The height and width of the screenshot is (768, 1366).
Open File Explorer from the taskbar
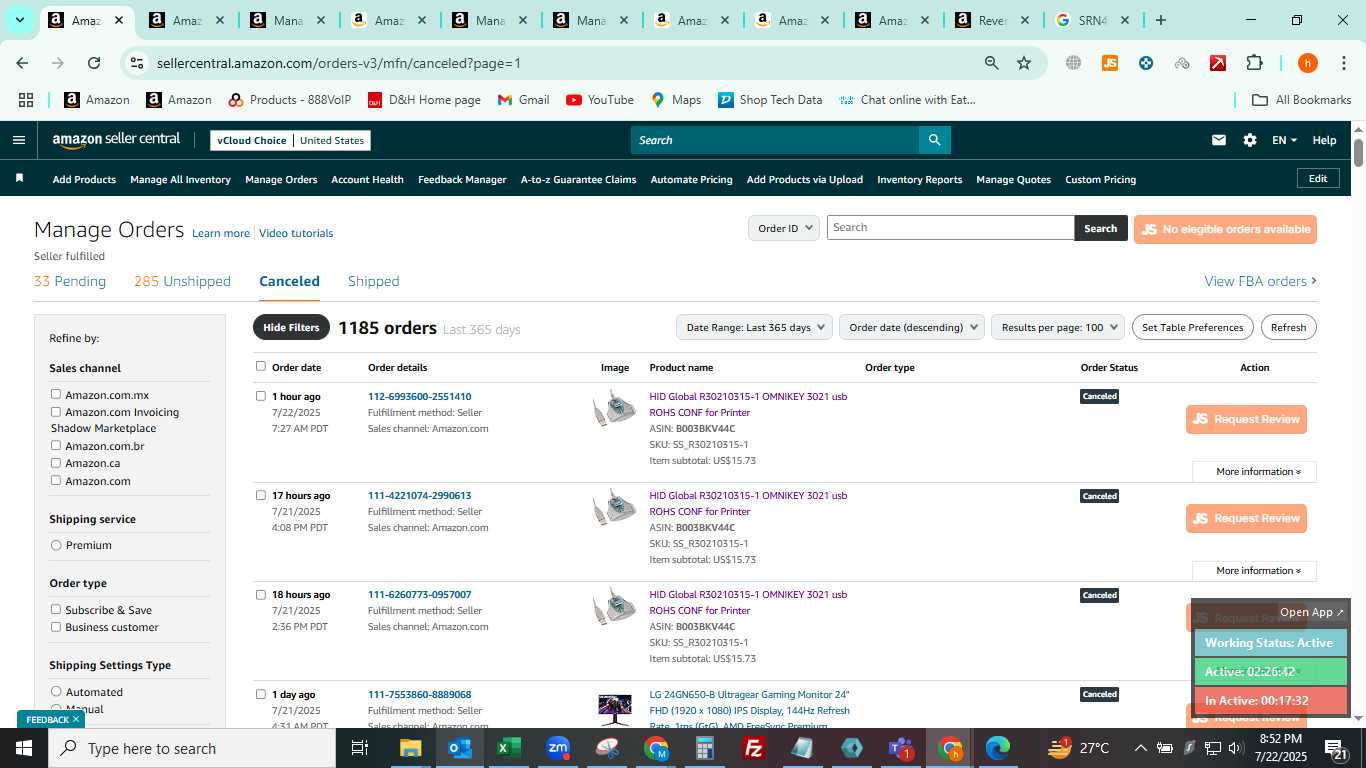pos(410,748)
